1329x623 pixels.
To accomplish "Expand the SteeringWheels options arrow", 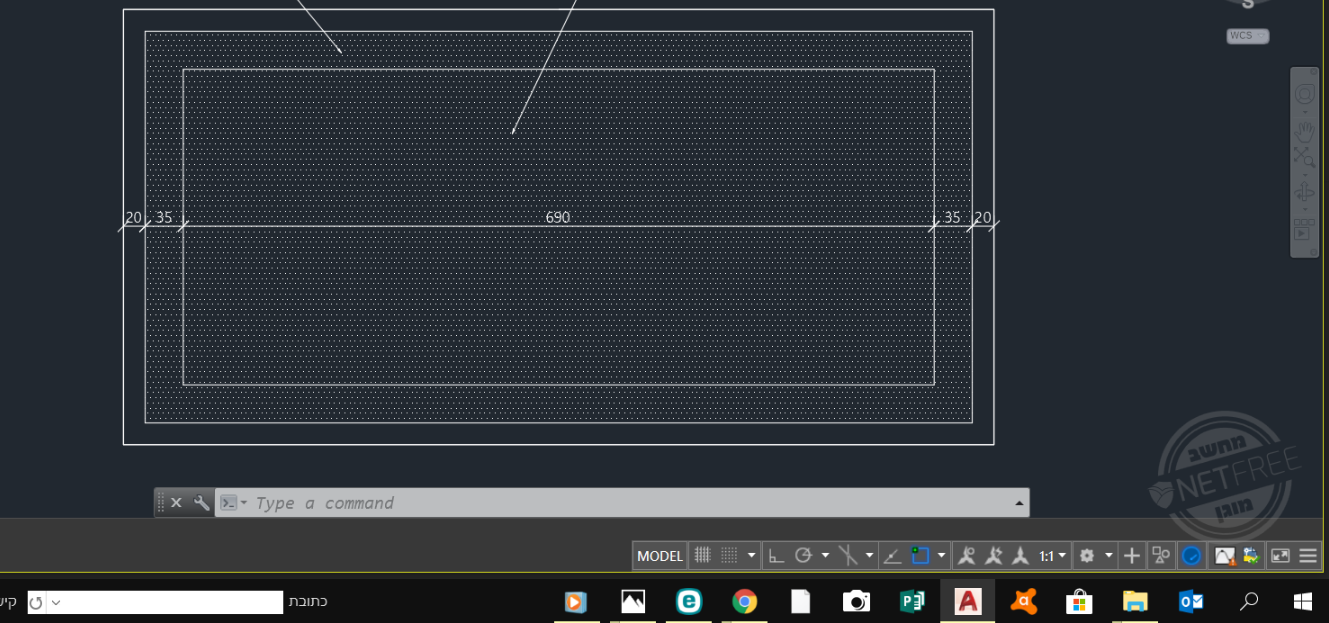I will tap(1305, 112).
